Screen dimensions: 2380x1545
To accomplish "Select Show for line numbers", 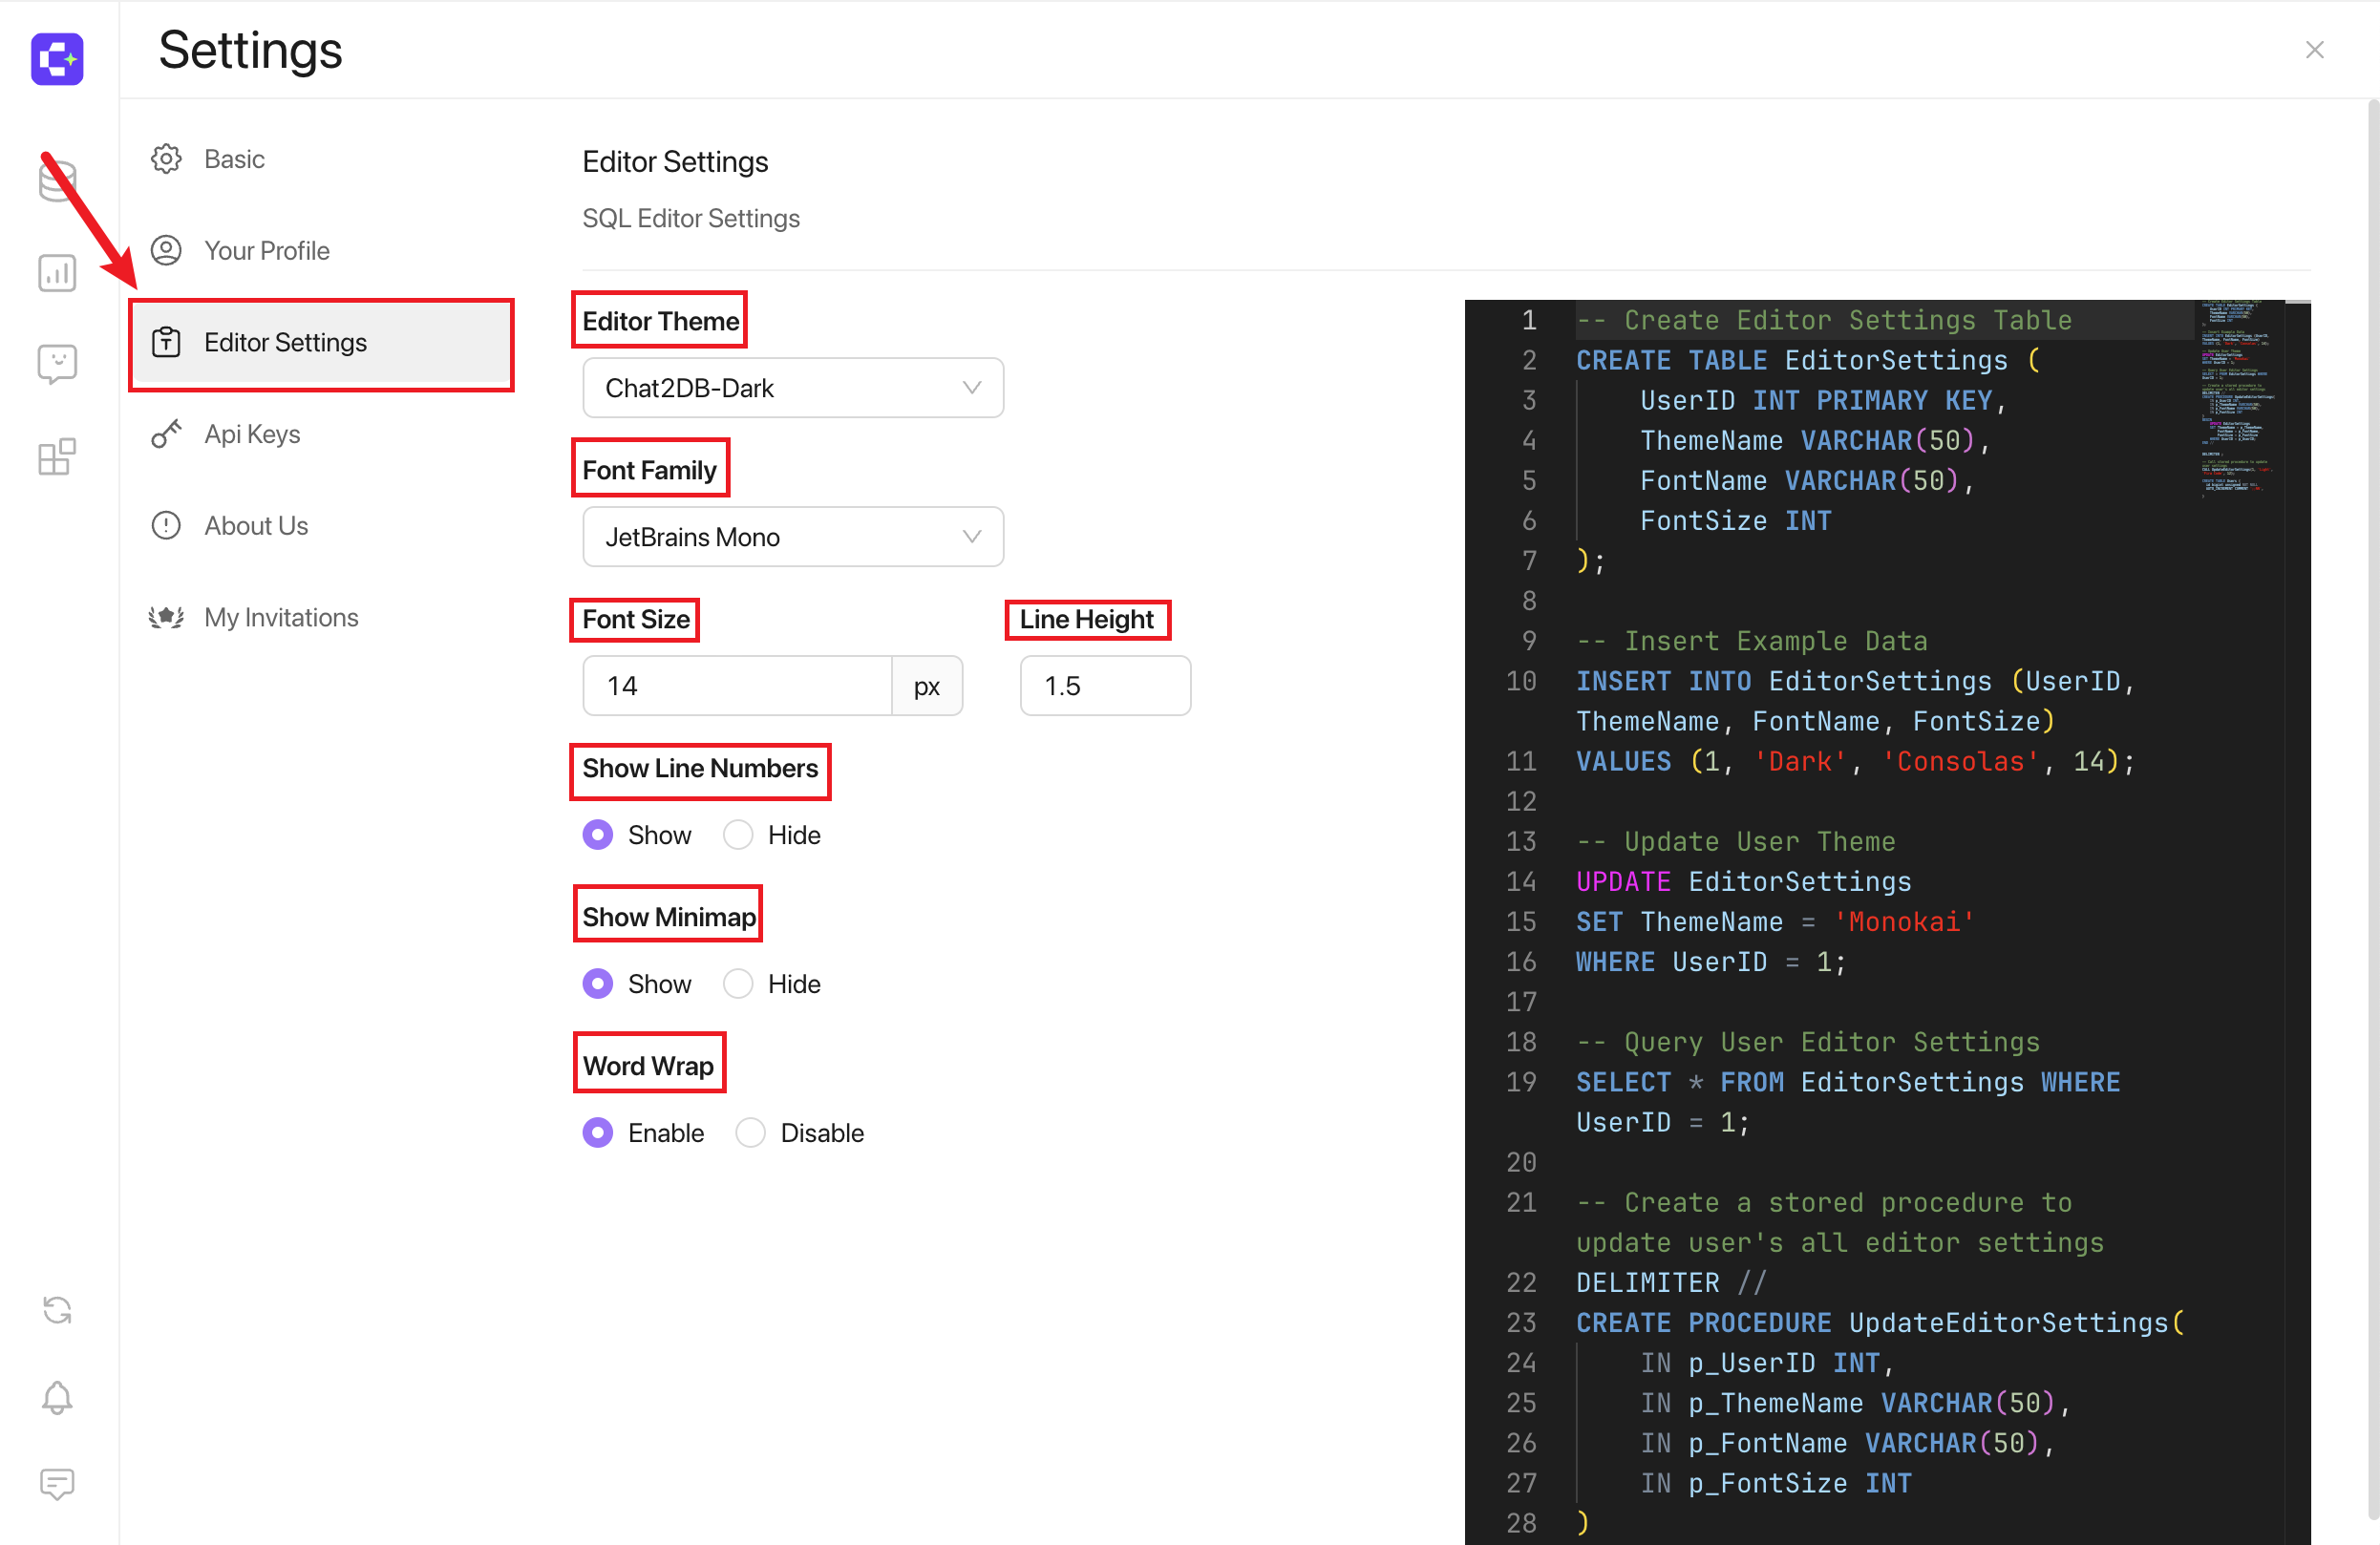I will point(598,835).
